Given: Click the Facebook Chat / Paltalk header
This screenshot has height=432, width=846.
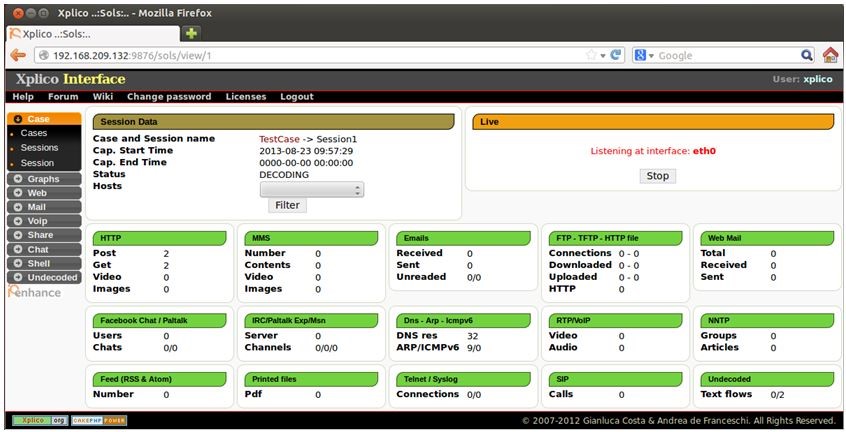Looking at the screenshot, I should pyautogui.click(x=160, y=320).
